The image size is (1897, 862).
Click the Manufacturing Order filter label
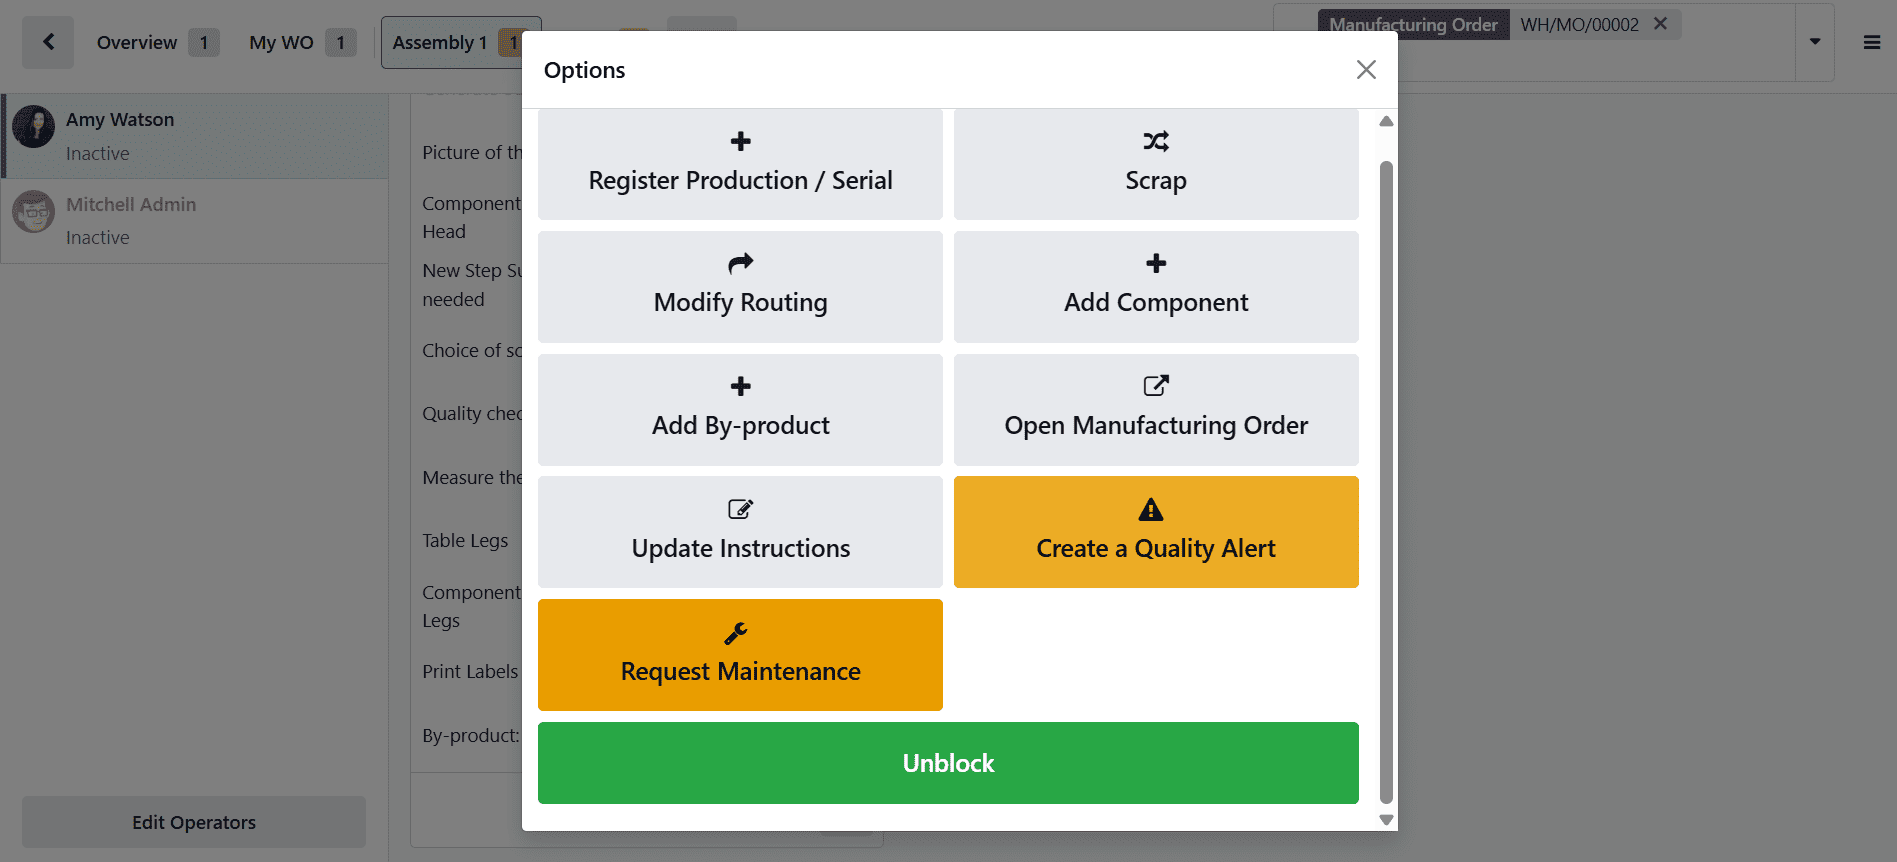coord(1413,24)
